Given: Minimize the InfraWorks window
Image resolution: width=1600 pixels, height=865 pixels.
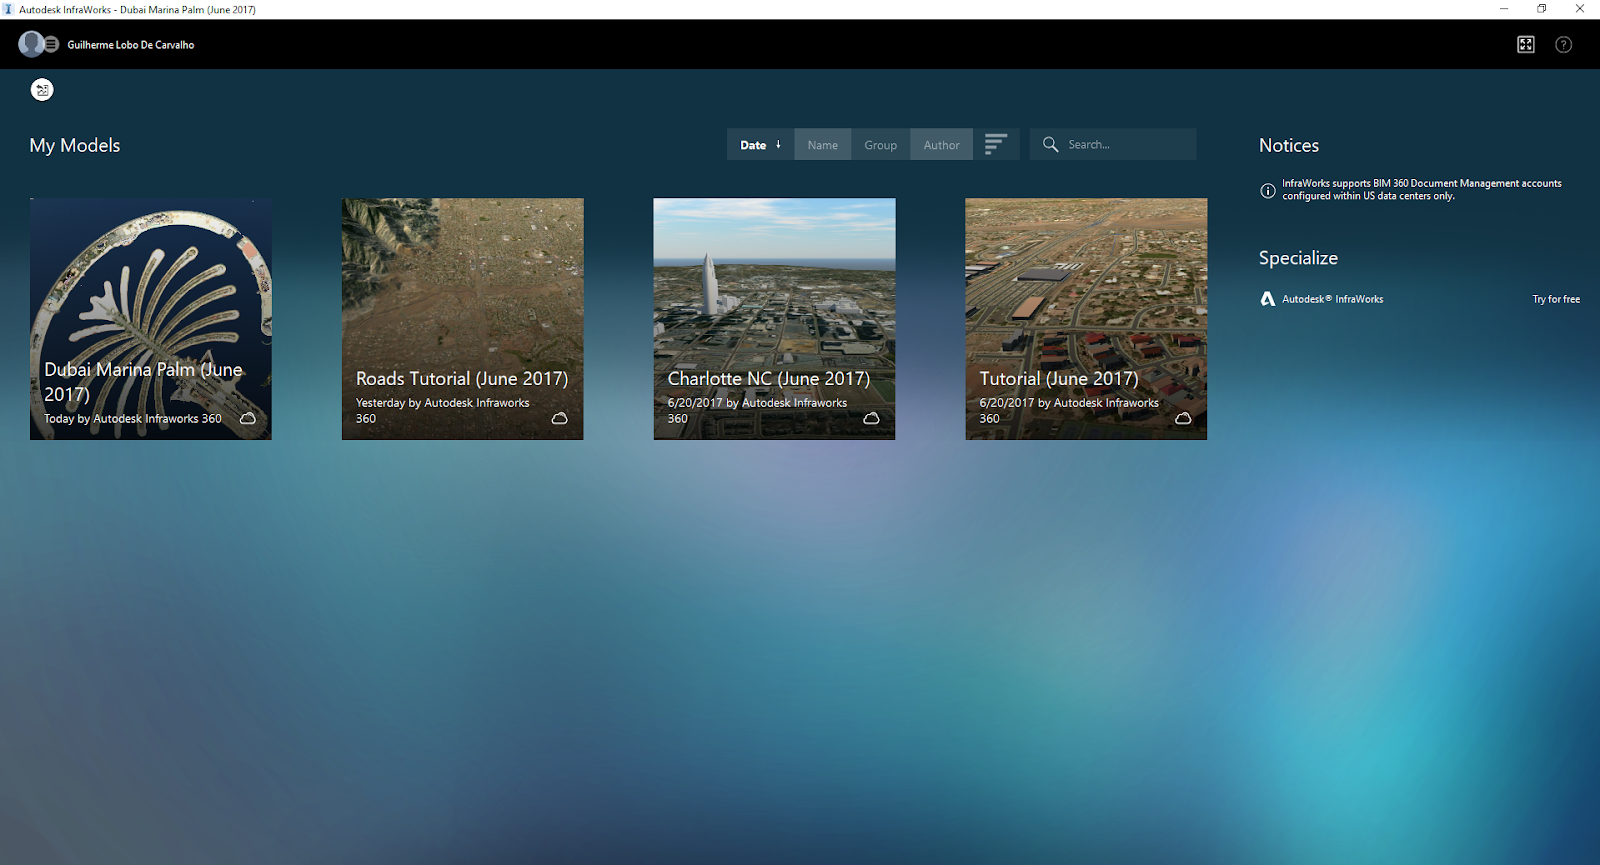Looking at the screenshot, I should [1504, 9].
